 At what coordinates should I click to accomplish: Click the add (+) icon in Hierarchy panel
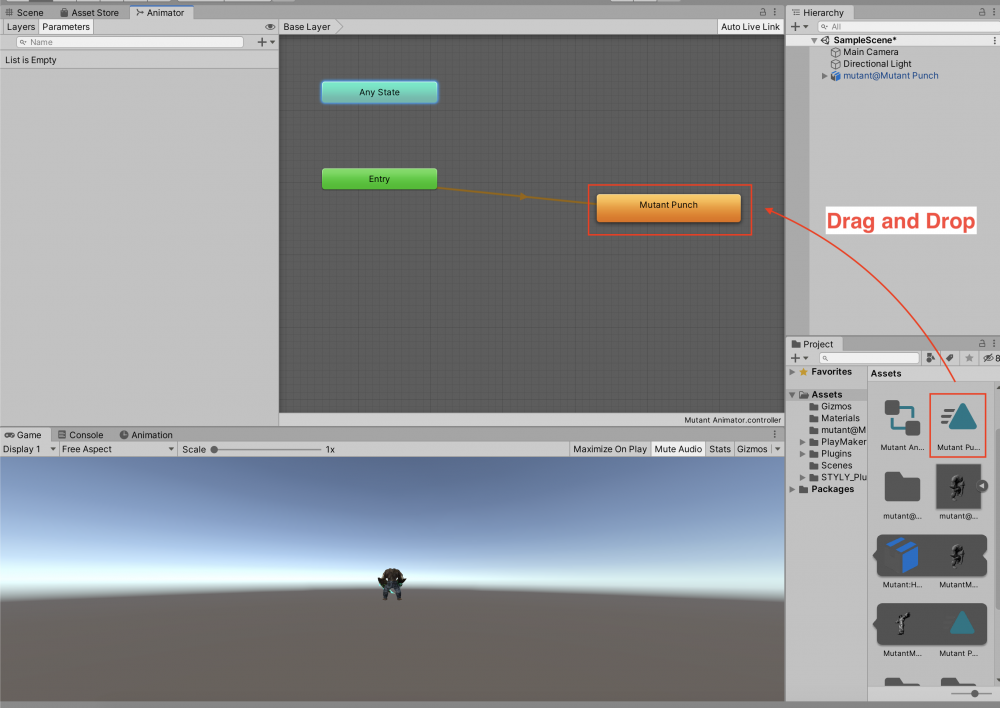point(796,26)
